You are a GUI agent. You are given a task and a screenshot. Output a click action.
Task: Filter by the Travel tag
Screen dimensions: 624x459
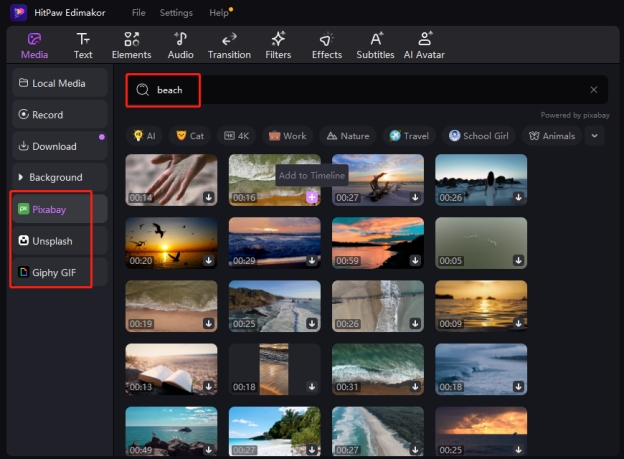point(409,136)
